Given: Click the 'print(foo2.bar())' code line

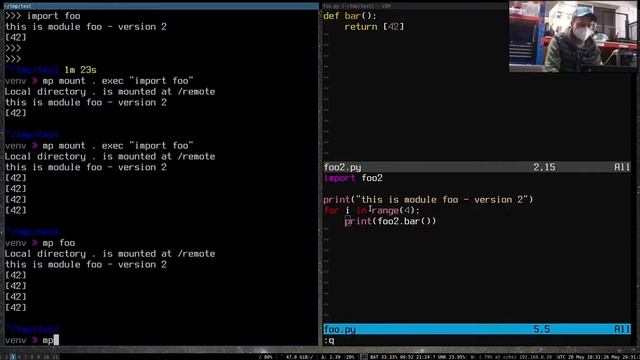Looking at the screenshot, I should click(x=390, y=221).
